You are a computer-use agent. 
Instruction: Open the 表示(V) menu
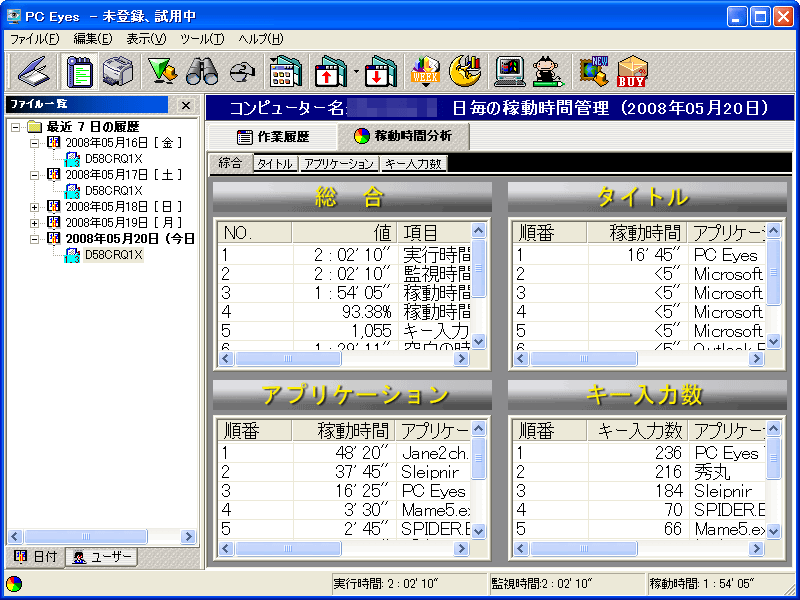coord(146,39)
